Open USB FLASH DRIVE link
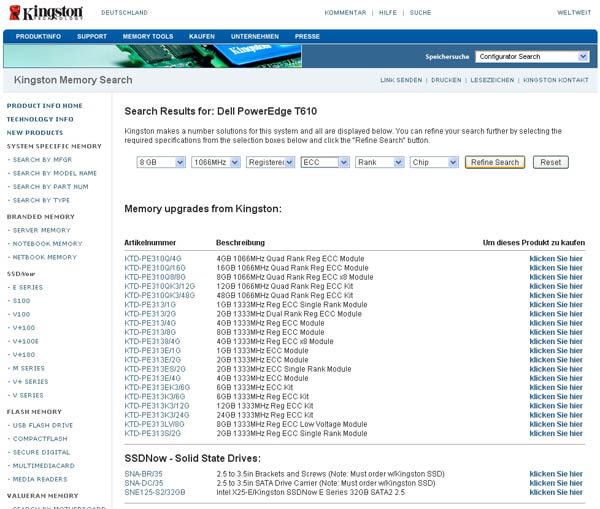The image size is (600, 509). click(42, 425)
